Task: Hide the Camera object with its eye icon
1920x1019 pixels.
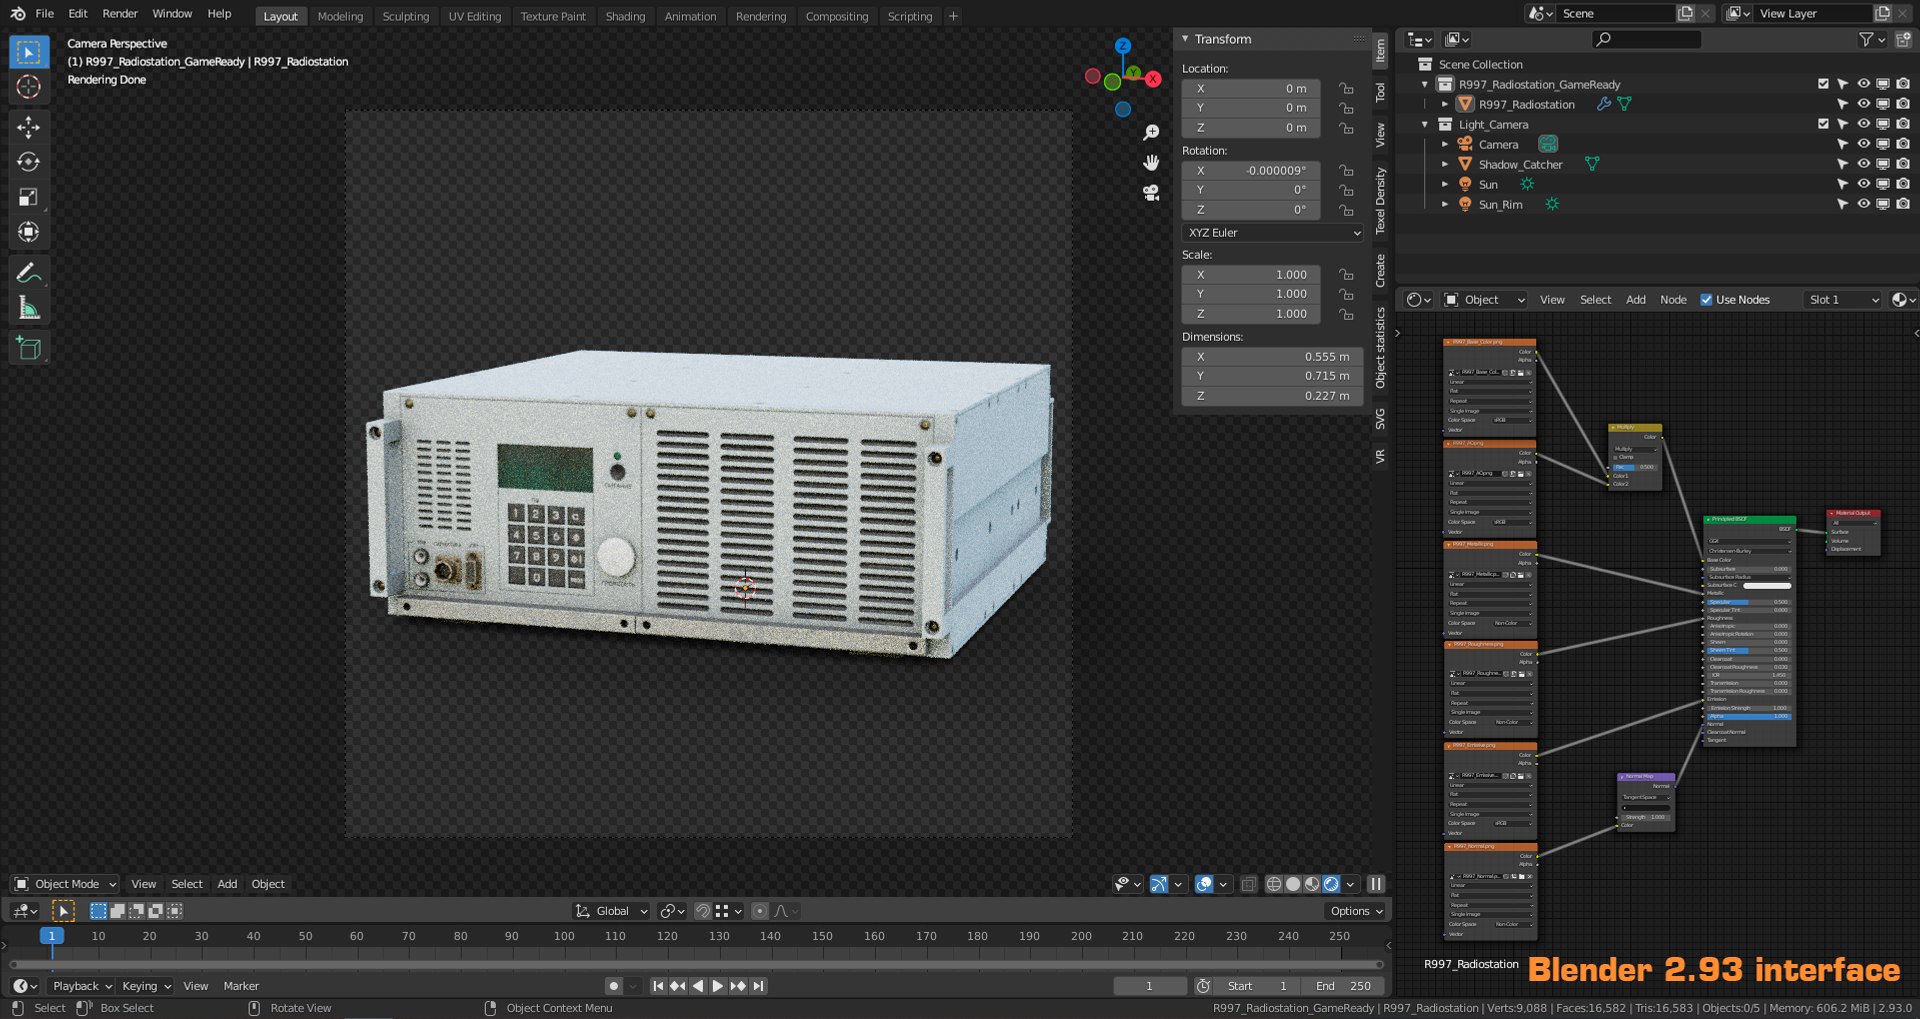Action: (x=1863, y=144)
